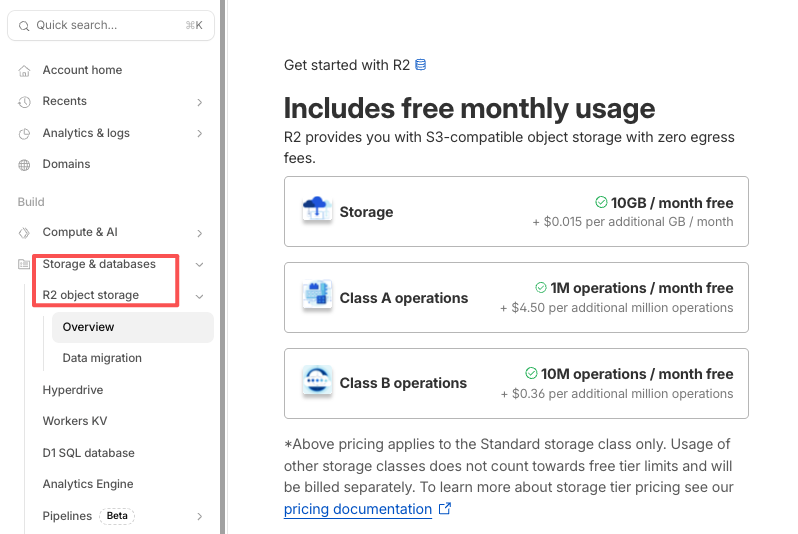Click the Domains globe icon

[24, 165]
